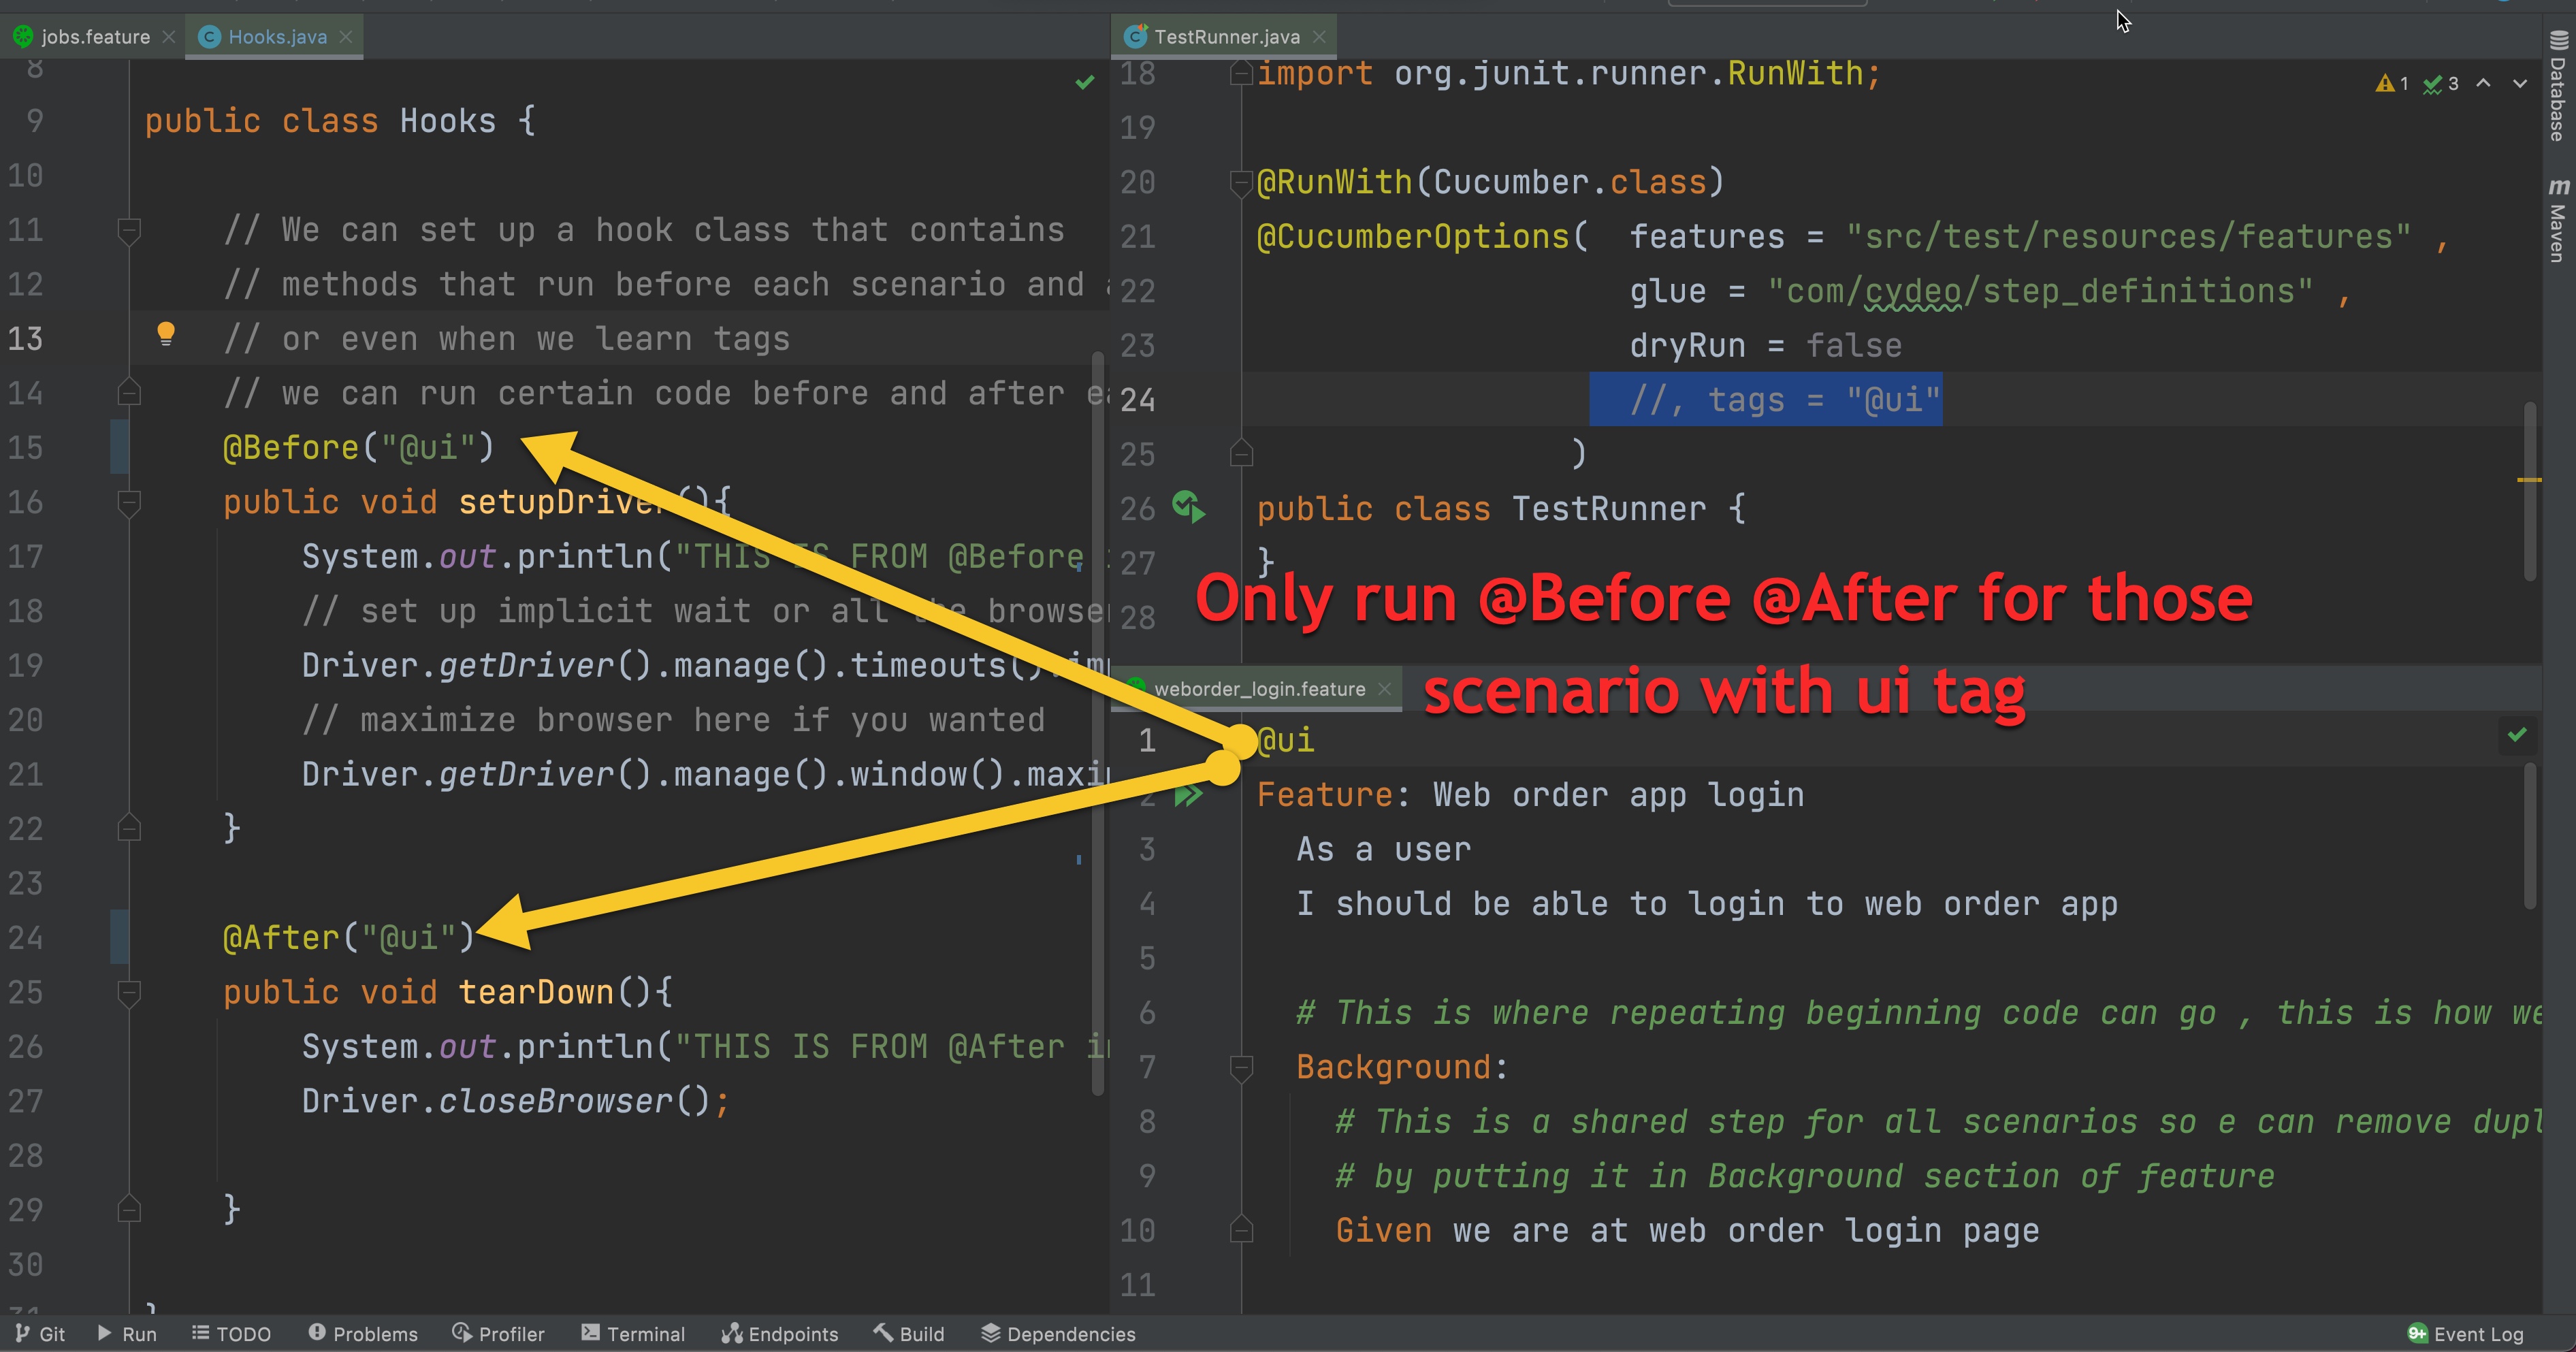Open the Run tool window
The image size is (2576, 1352).
(x=127, y=1333)
